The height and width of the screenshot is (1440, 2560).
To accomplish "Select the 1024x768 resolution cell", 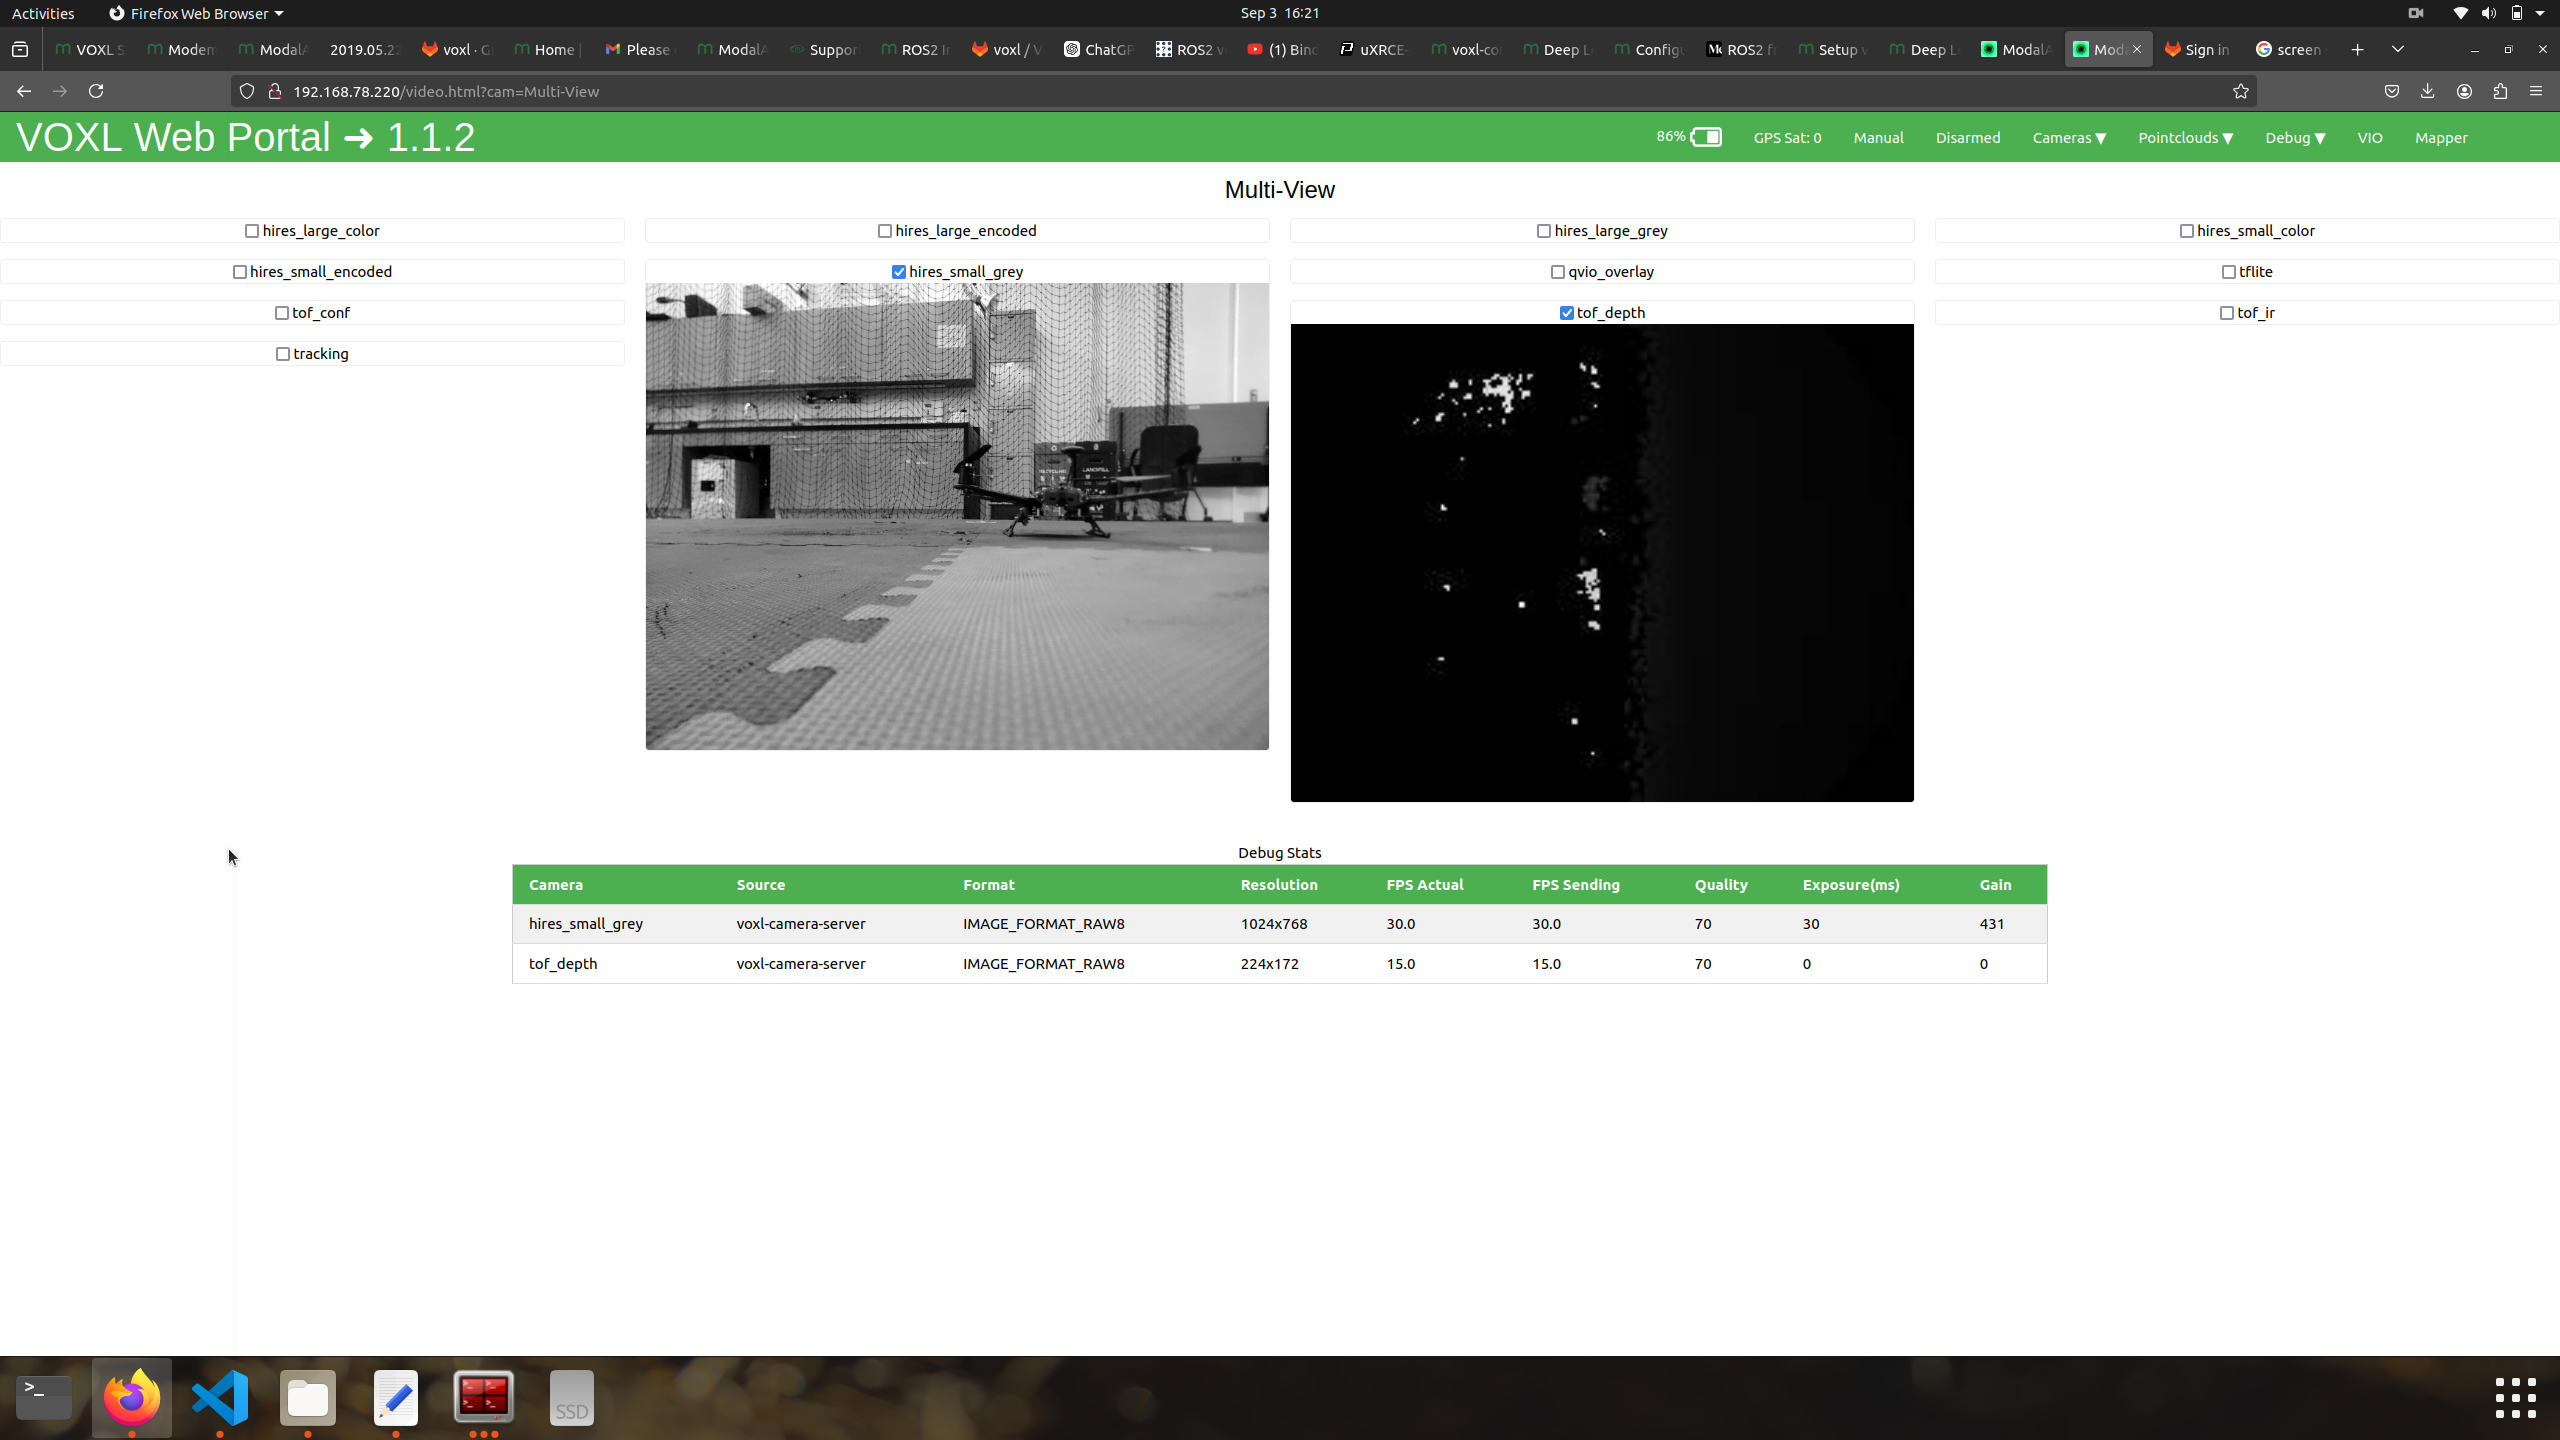I will tap(1274, 924).
